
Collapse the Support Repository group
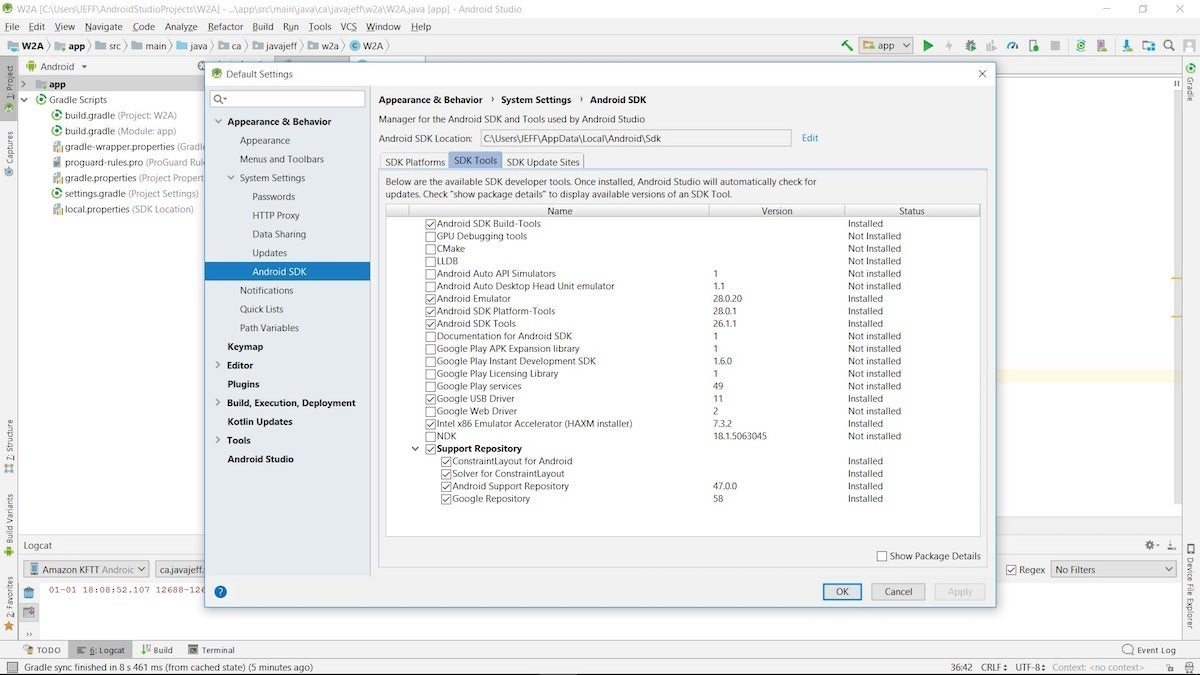click(415, 449)
